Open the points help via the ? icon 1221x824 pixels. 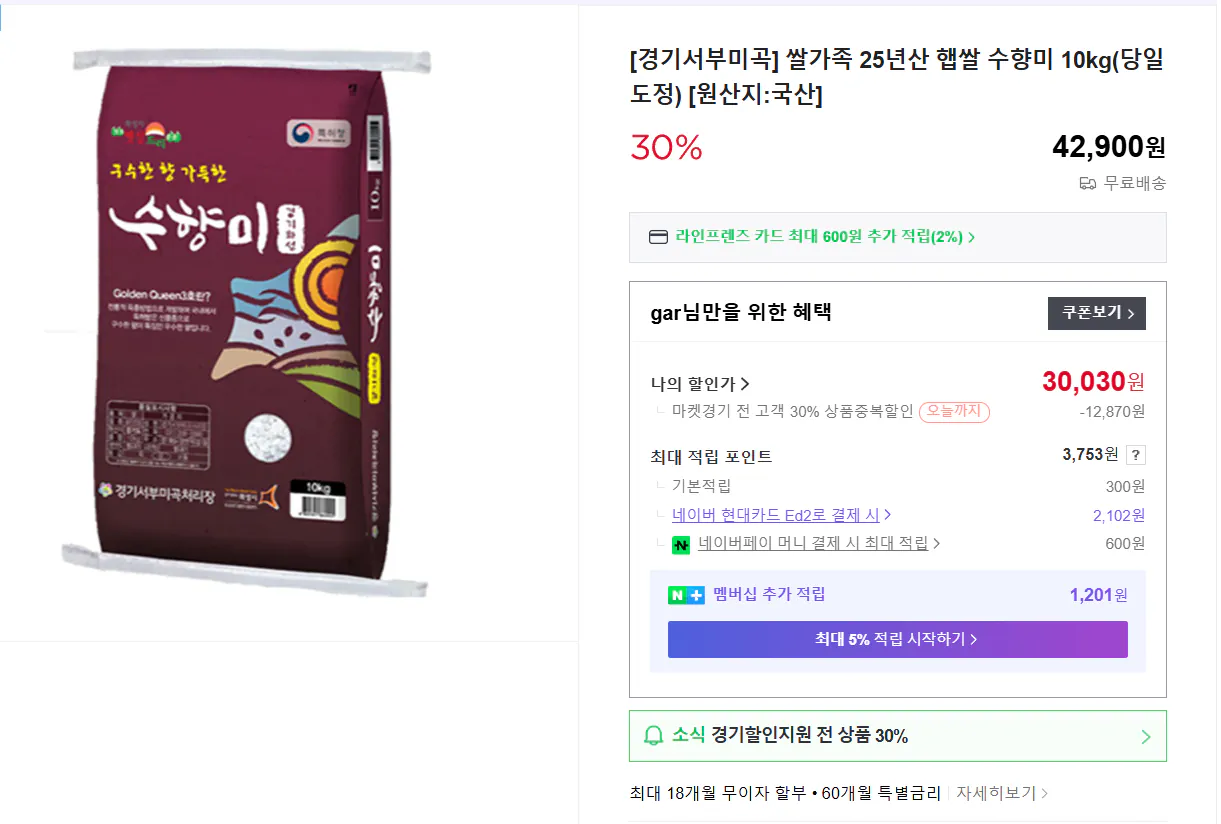(x=1135, y=454)
